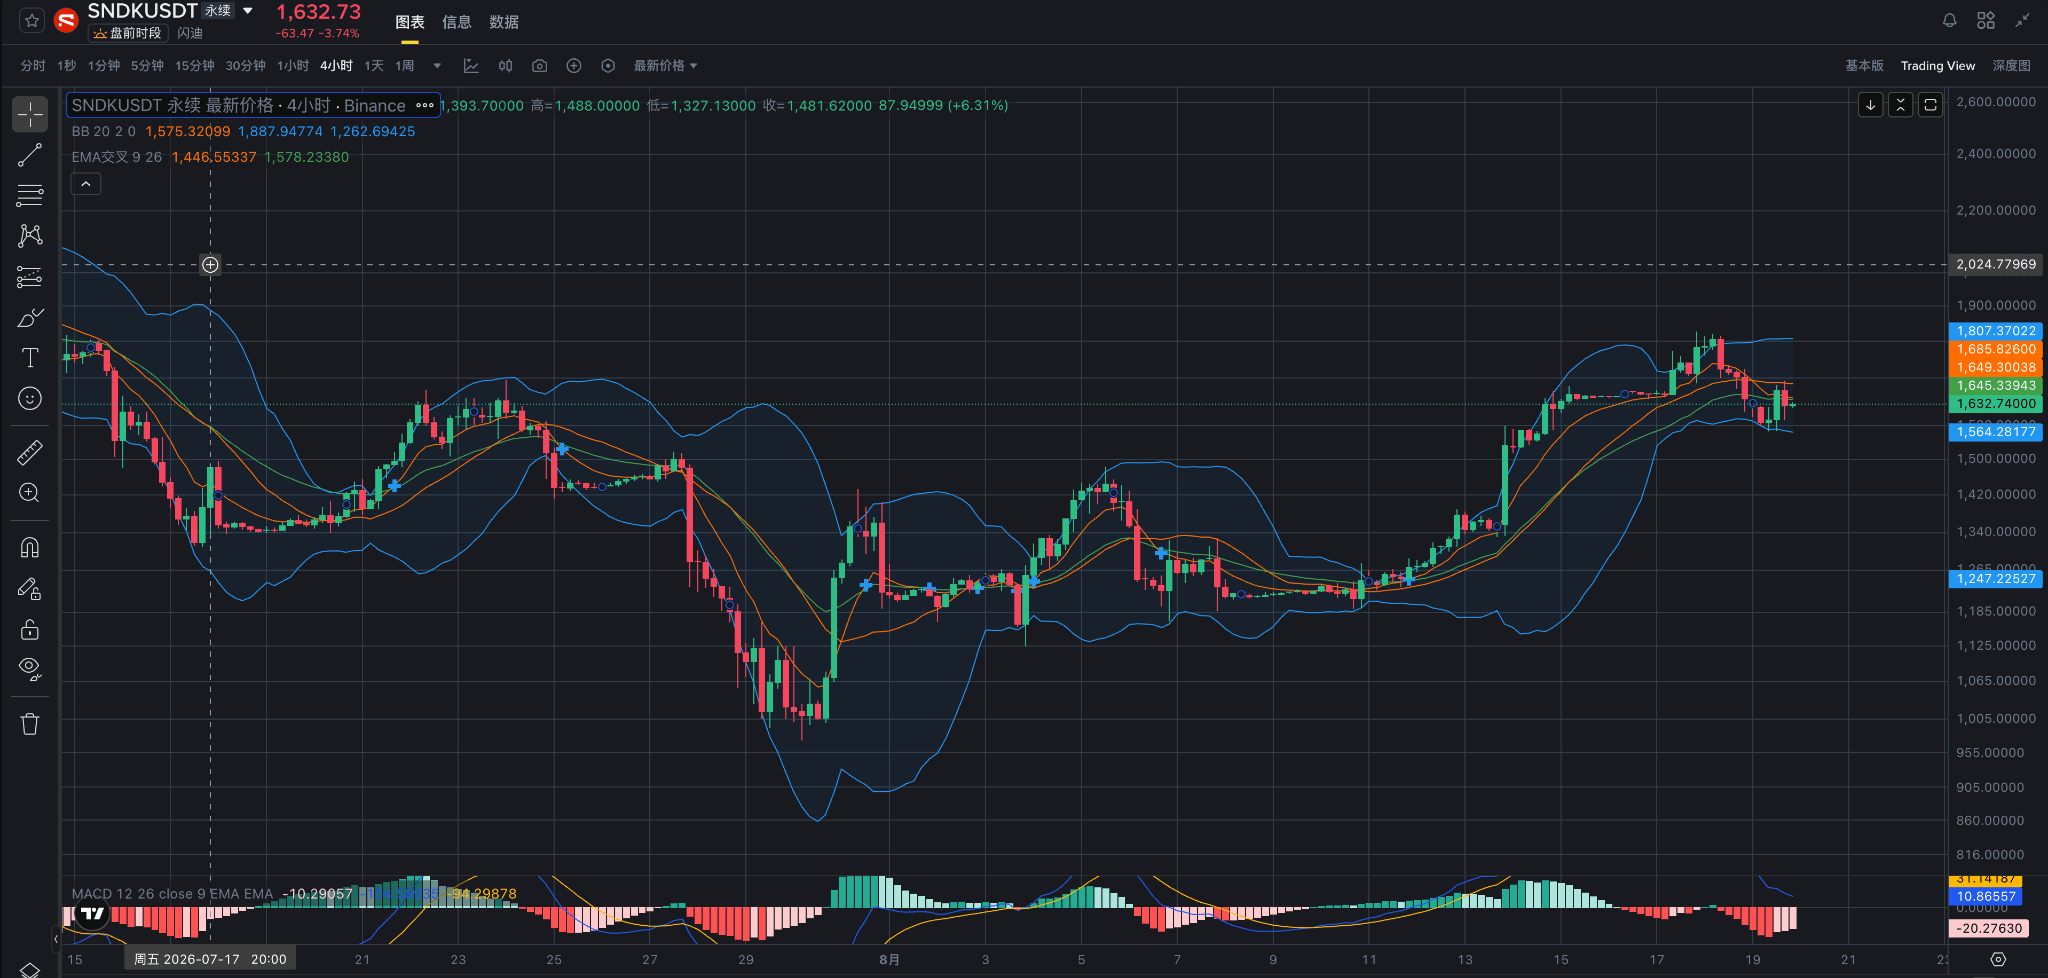Image resolution: width=2048 pixels, height=978 pixels.
Task: Select the 1分钟 timeframe
Action: pos(104,66)
